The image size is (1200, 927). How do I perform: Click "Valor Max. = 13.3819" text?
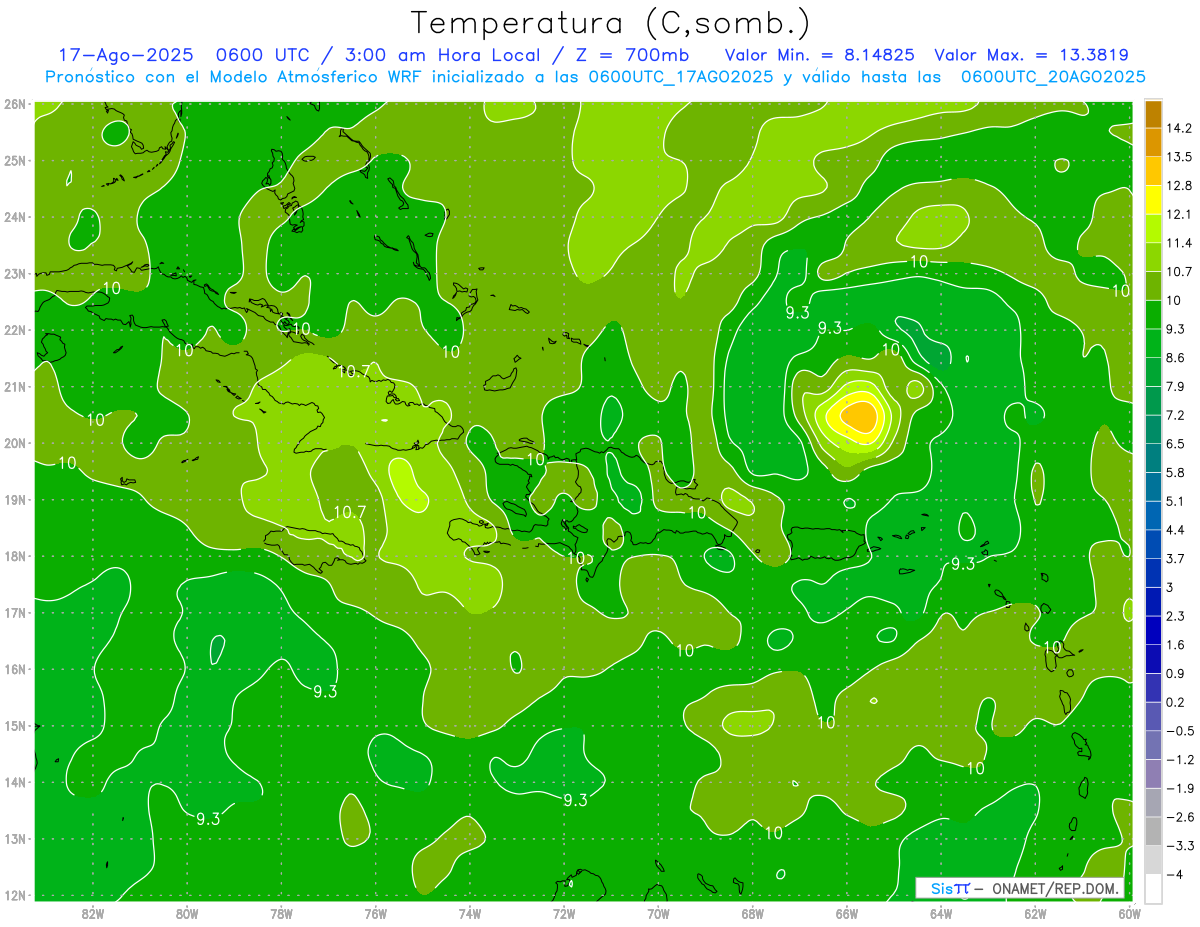point(1032,55)
